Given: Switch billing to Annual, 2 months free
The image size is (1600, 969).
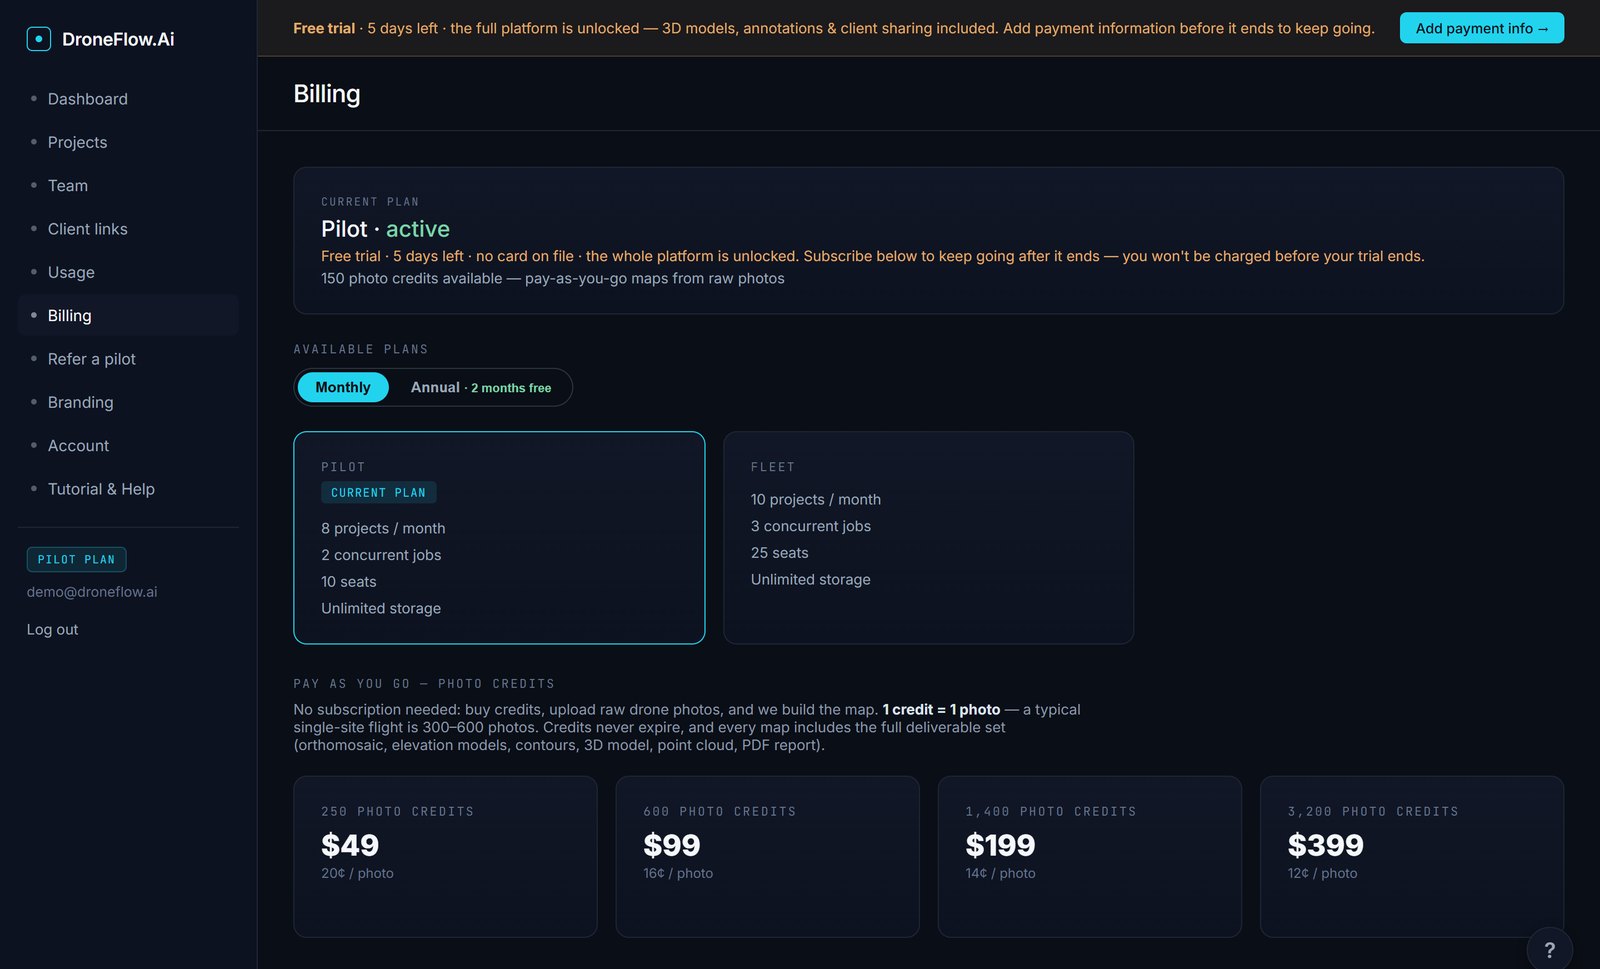Looking at the screenshot, I should click(x=481, y=387).
